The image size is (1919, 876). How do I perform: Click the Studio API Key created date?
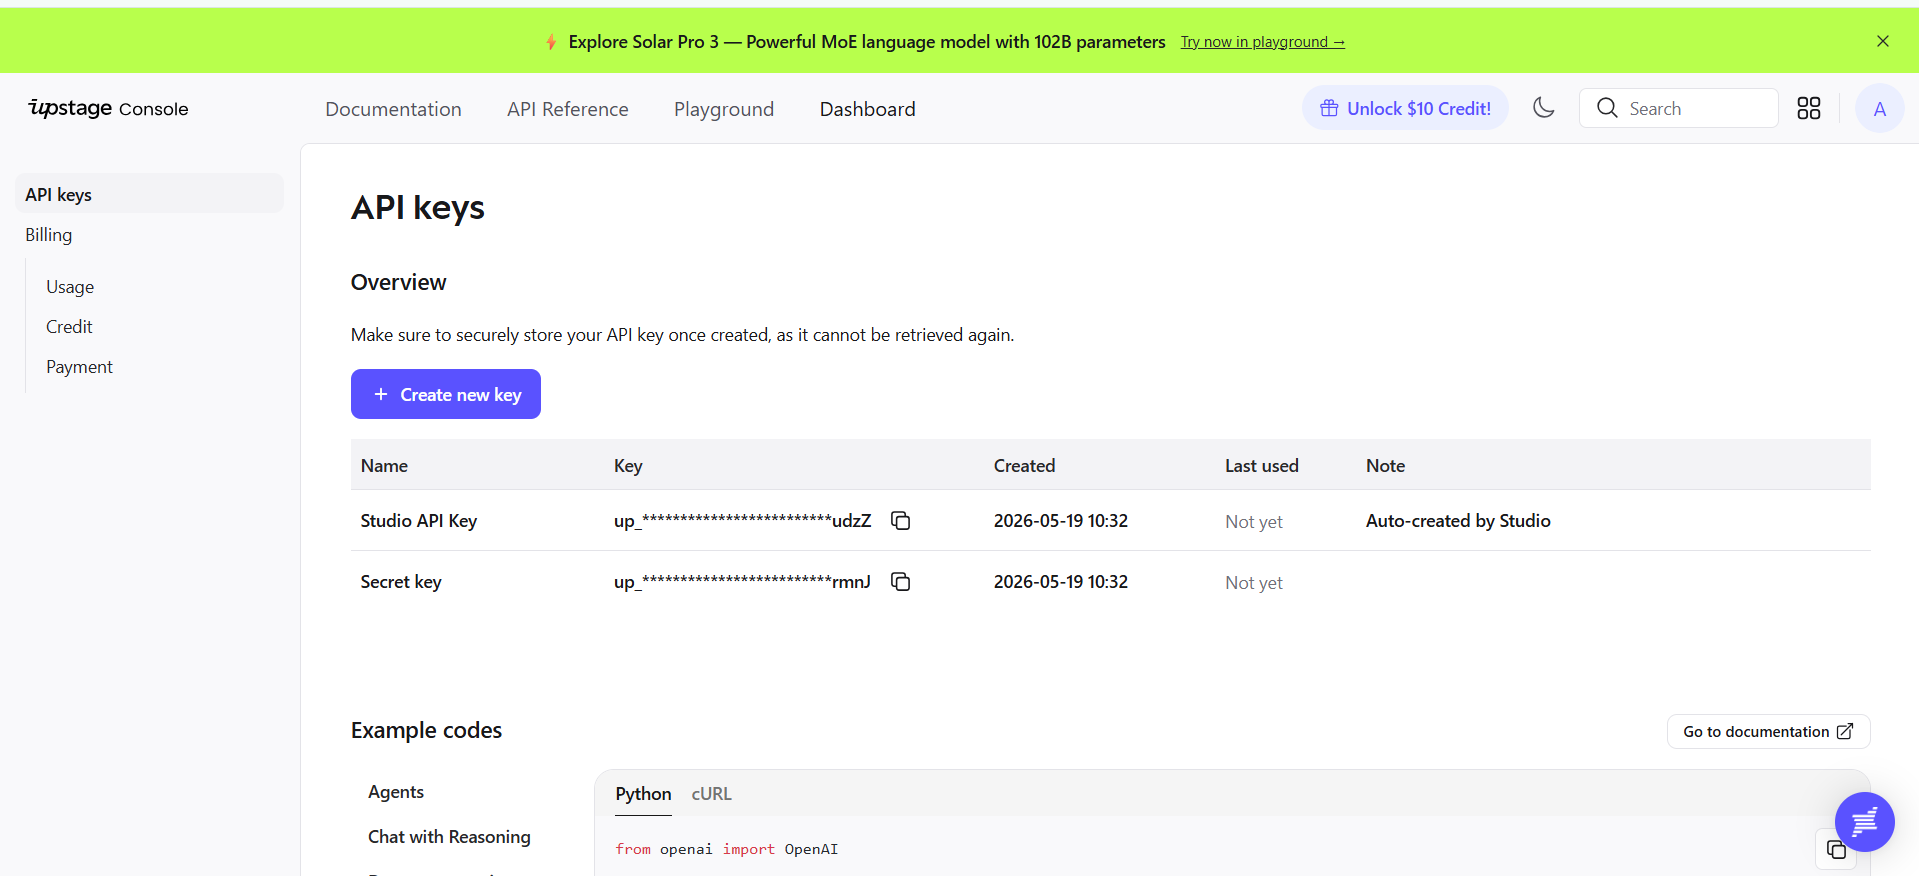1060,521
